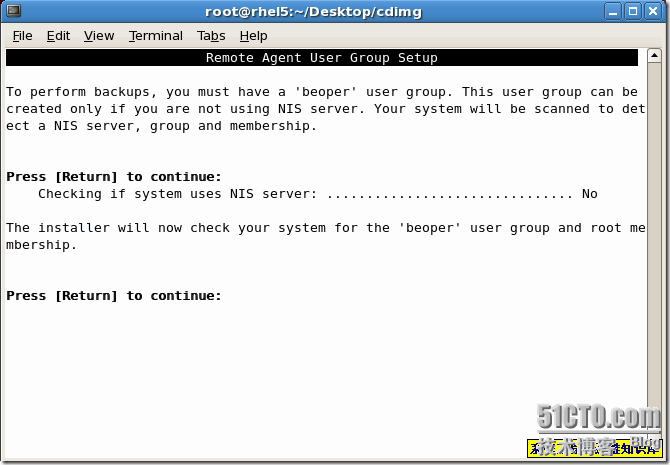Image resolution: width=670 pixels, height=465 pixels.
Task: Click the window title 'root@rhel5:~/Desktop/cdimg'
Action: point(313,12)
